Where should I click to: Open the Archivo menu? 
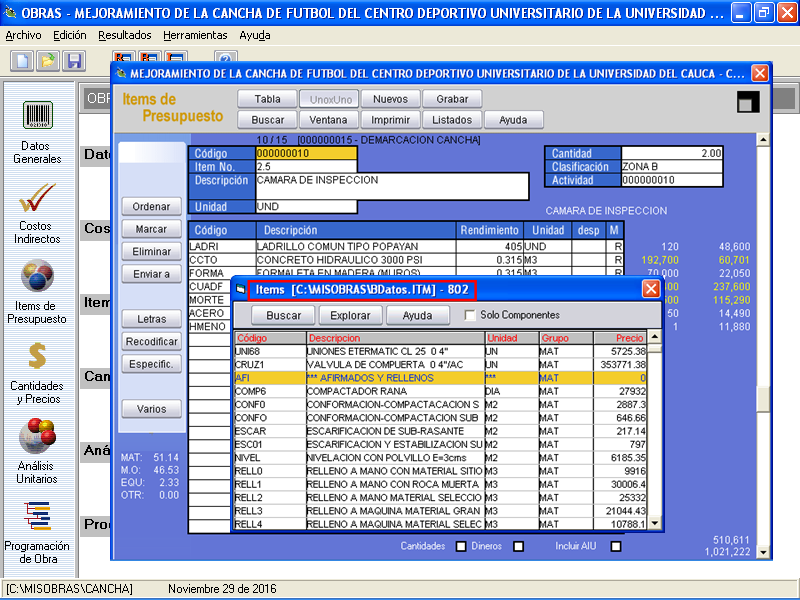[23, 35]
